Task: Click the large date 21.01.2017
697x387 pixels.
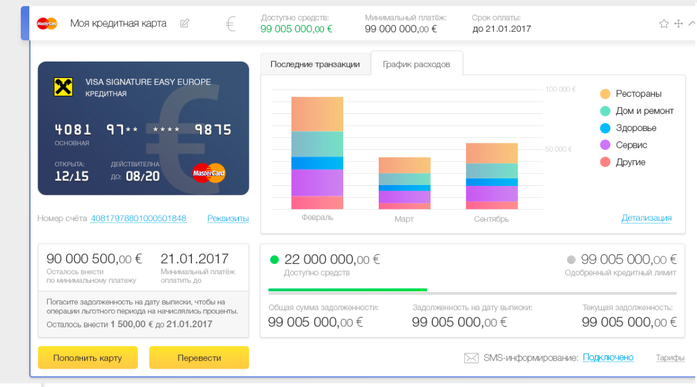Action: (195, 259)
